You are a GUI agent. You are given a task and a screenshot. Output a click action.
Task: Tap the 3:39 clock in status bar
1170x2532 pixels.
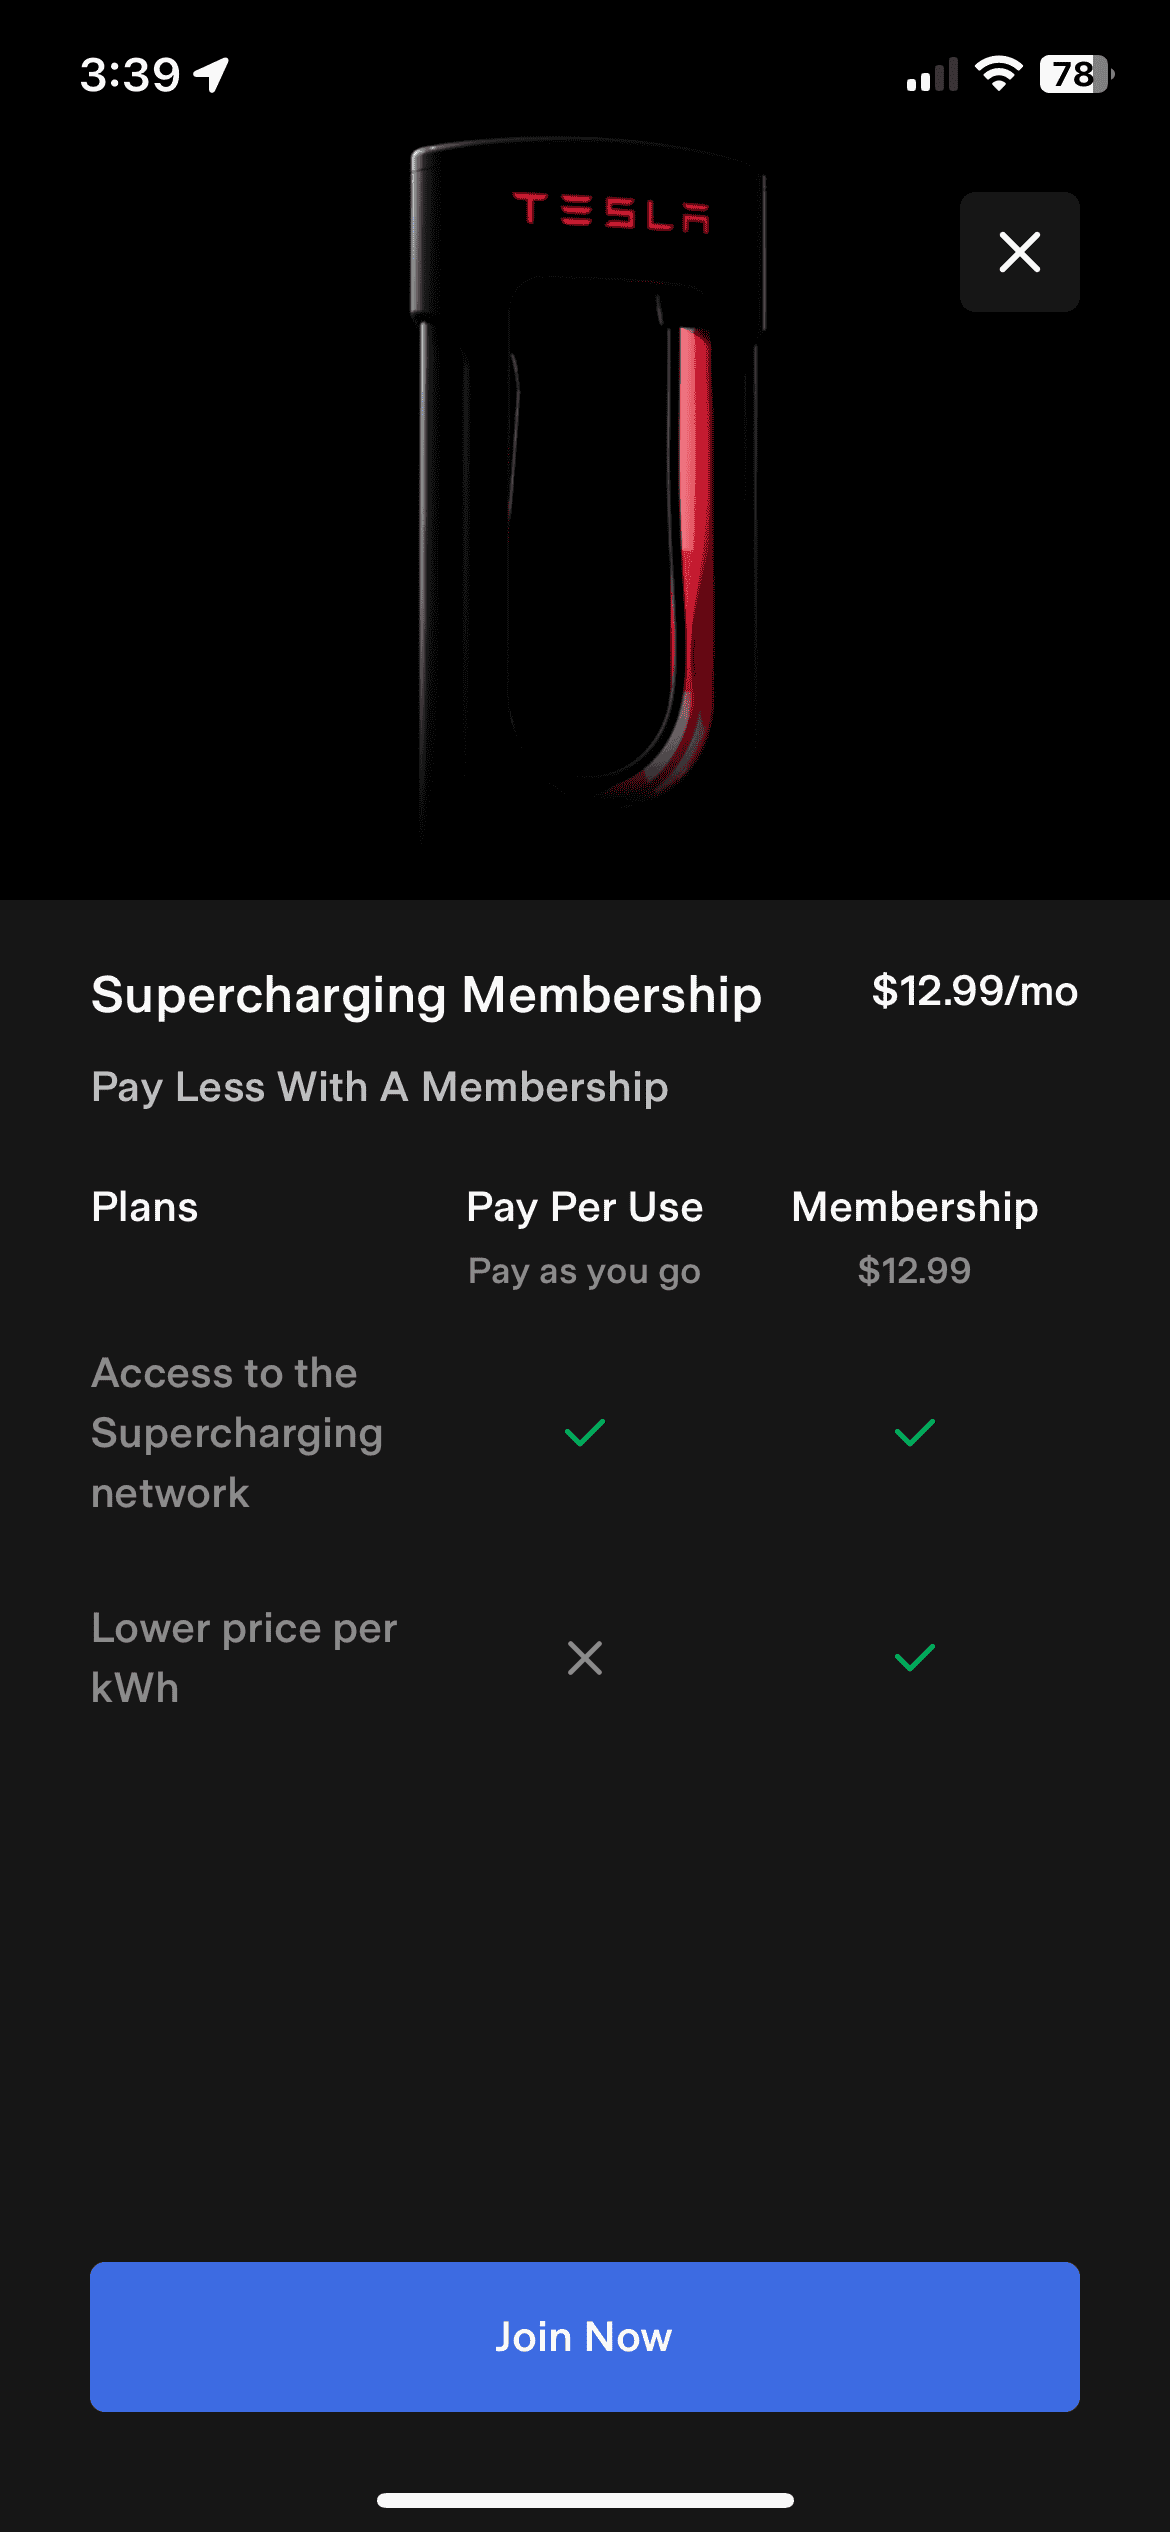(130, 75)
